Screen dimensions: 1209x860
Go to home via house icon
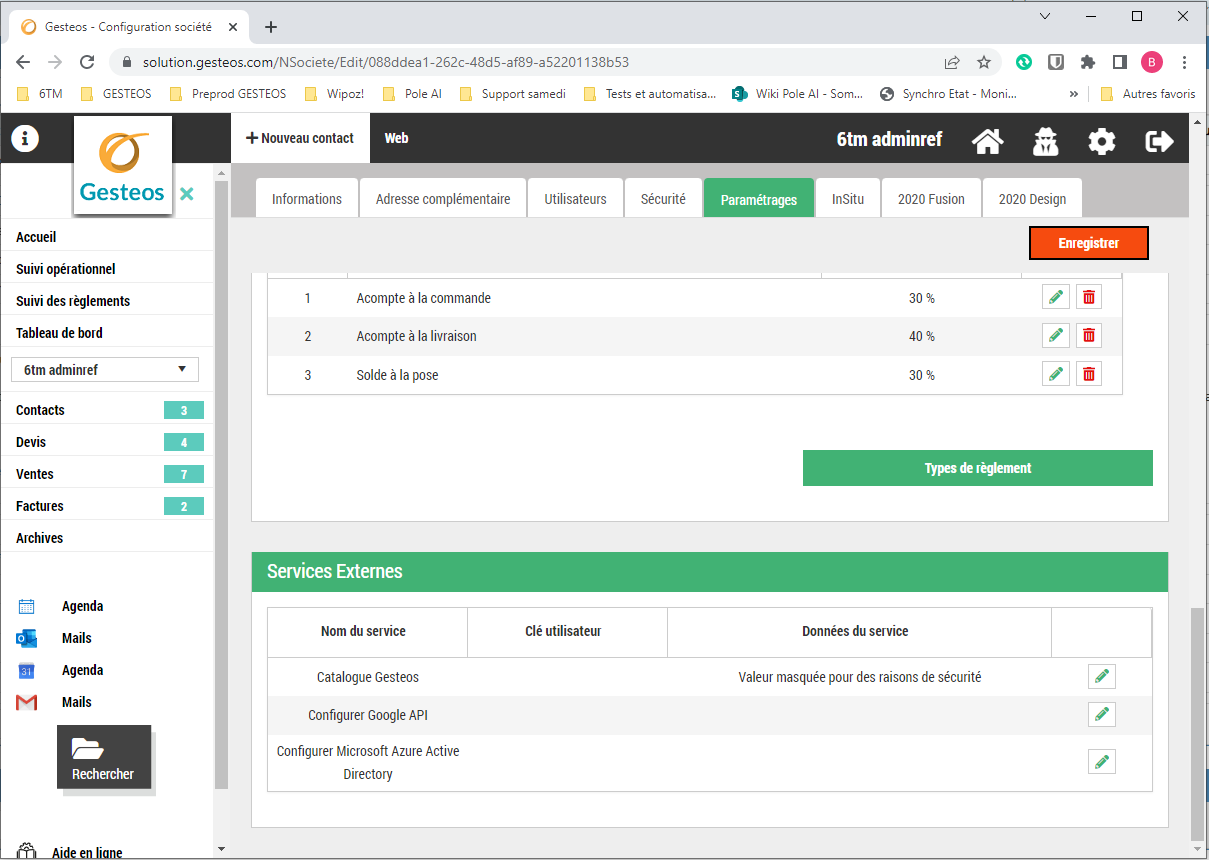pos(987,141)
